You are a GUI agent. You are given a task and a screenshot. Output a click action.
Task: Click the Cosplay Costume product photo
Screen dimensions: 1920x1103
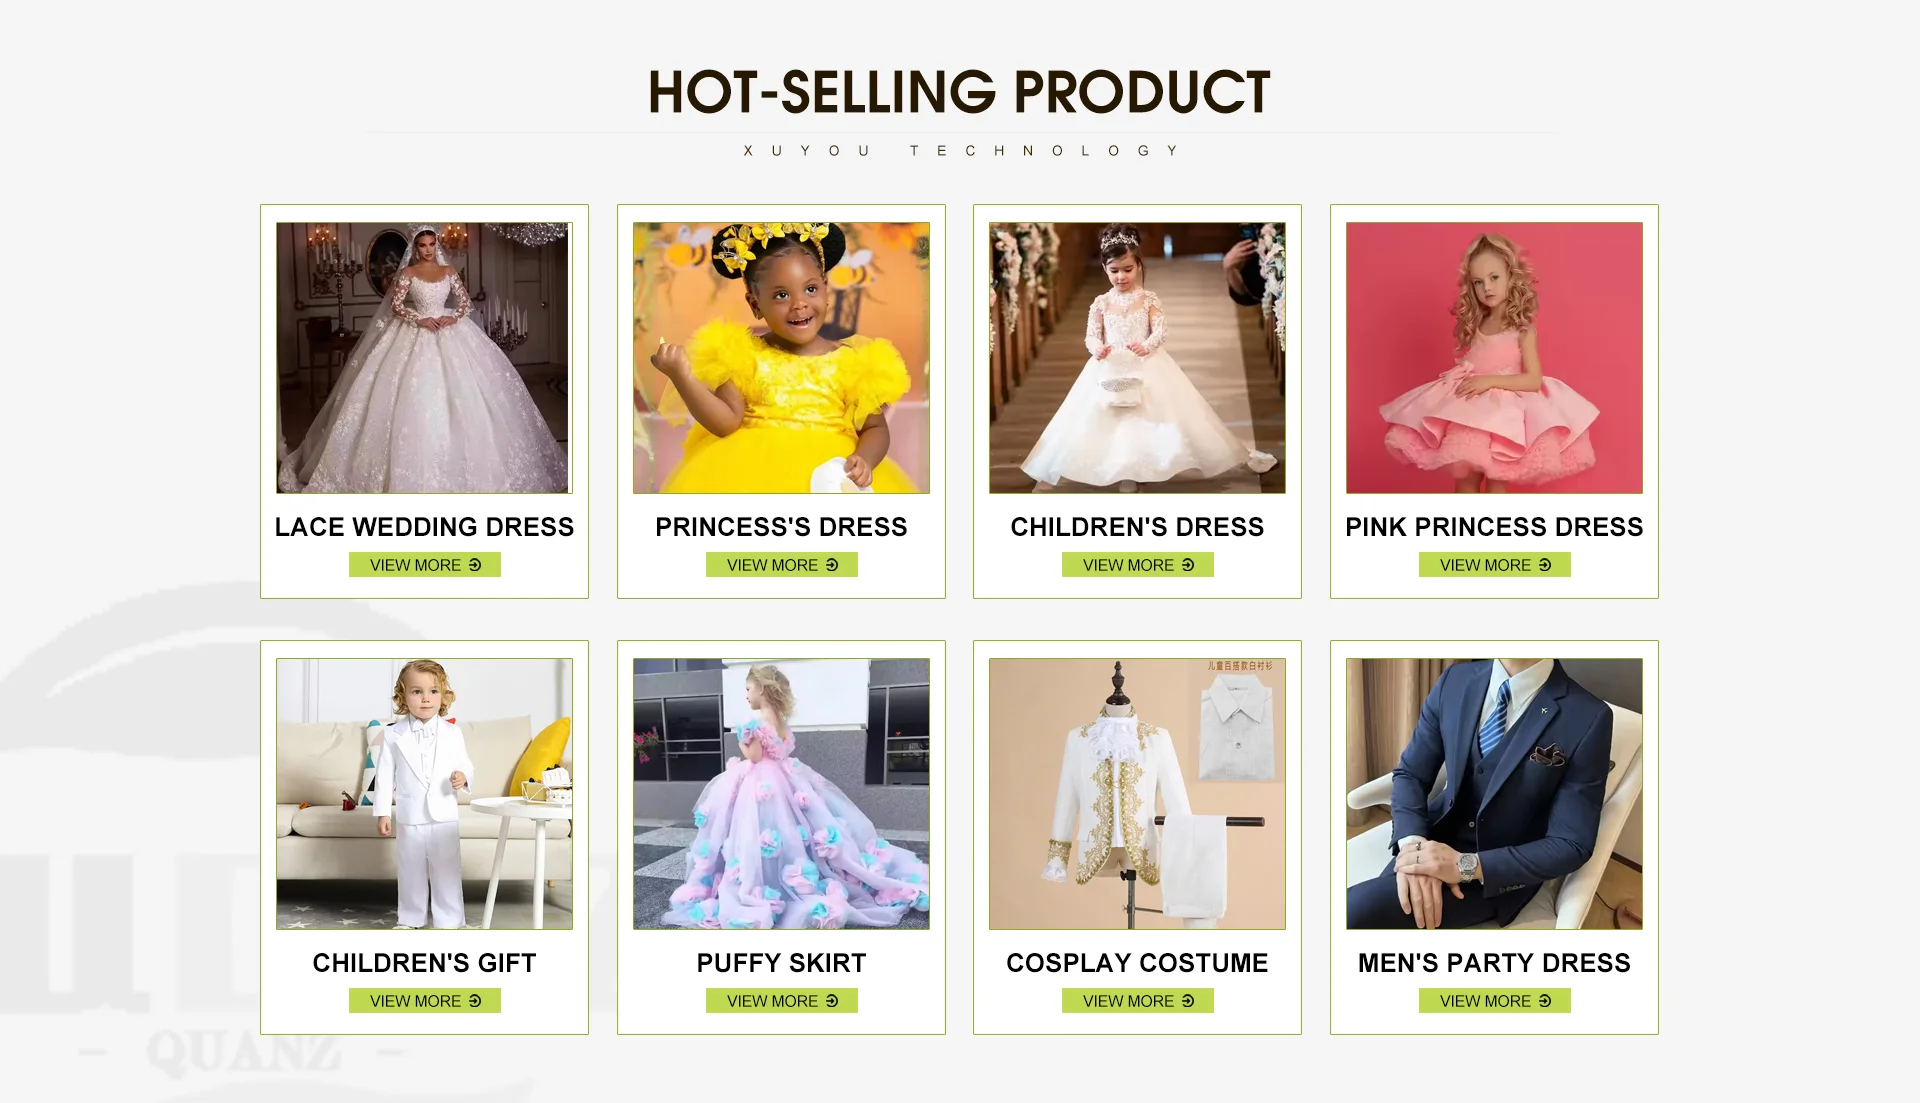tap(1137, 794)
